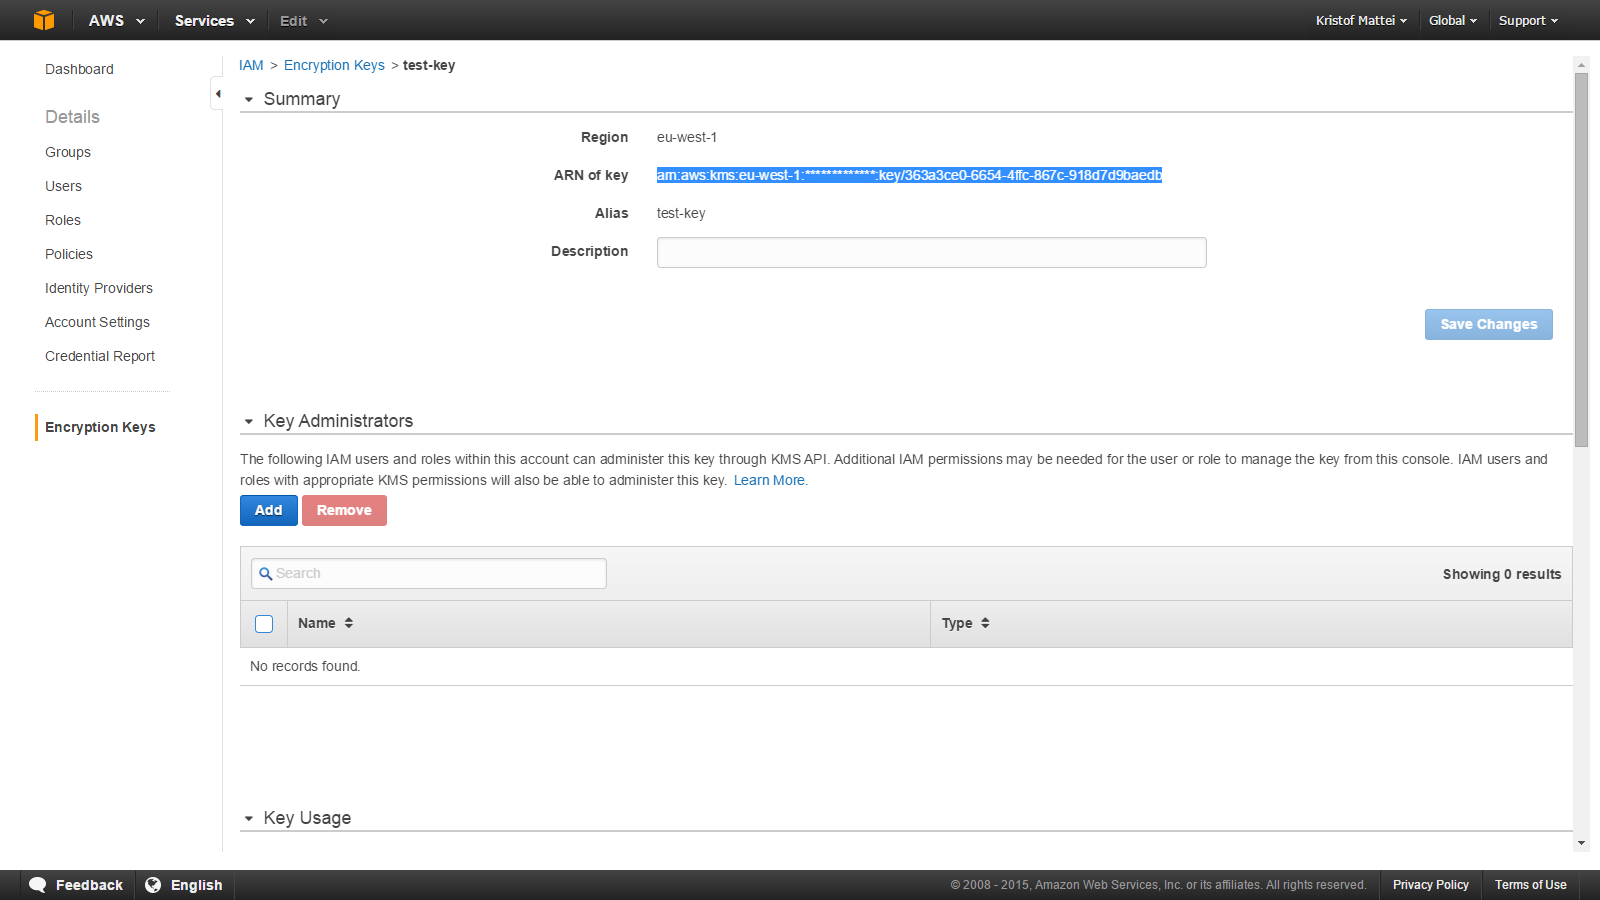Open Credential Report in the sidebar
1600x900 pixels.
[100, 356]
